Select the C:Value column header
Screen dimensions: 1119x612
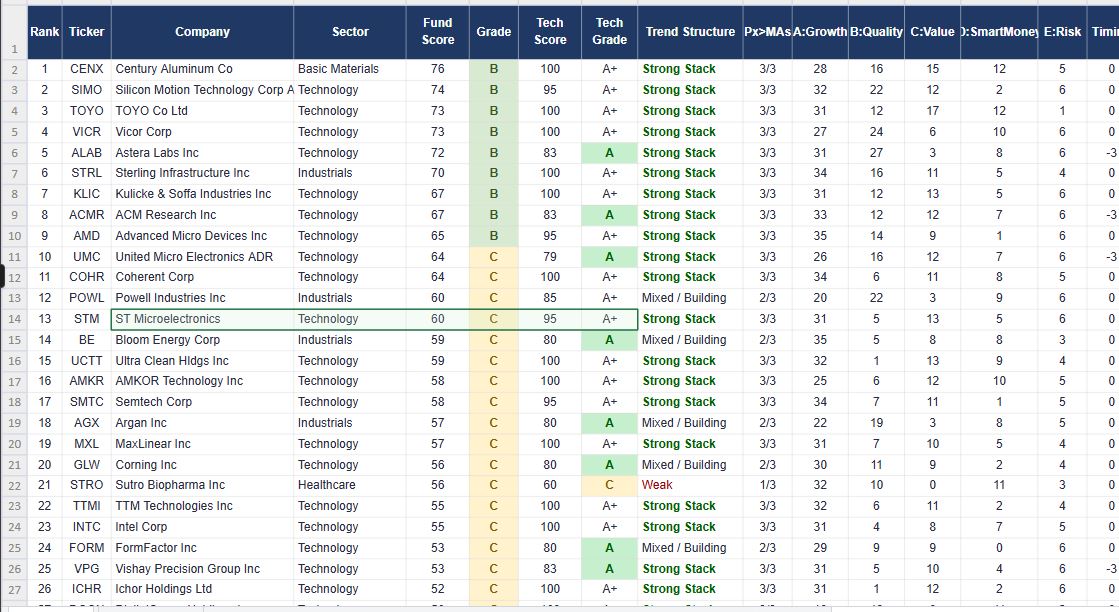click(x=933, y=32)
